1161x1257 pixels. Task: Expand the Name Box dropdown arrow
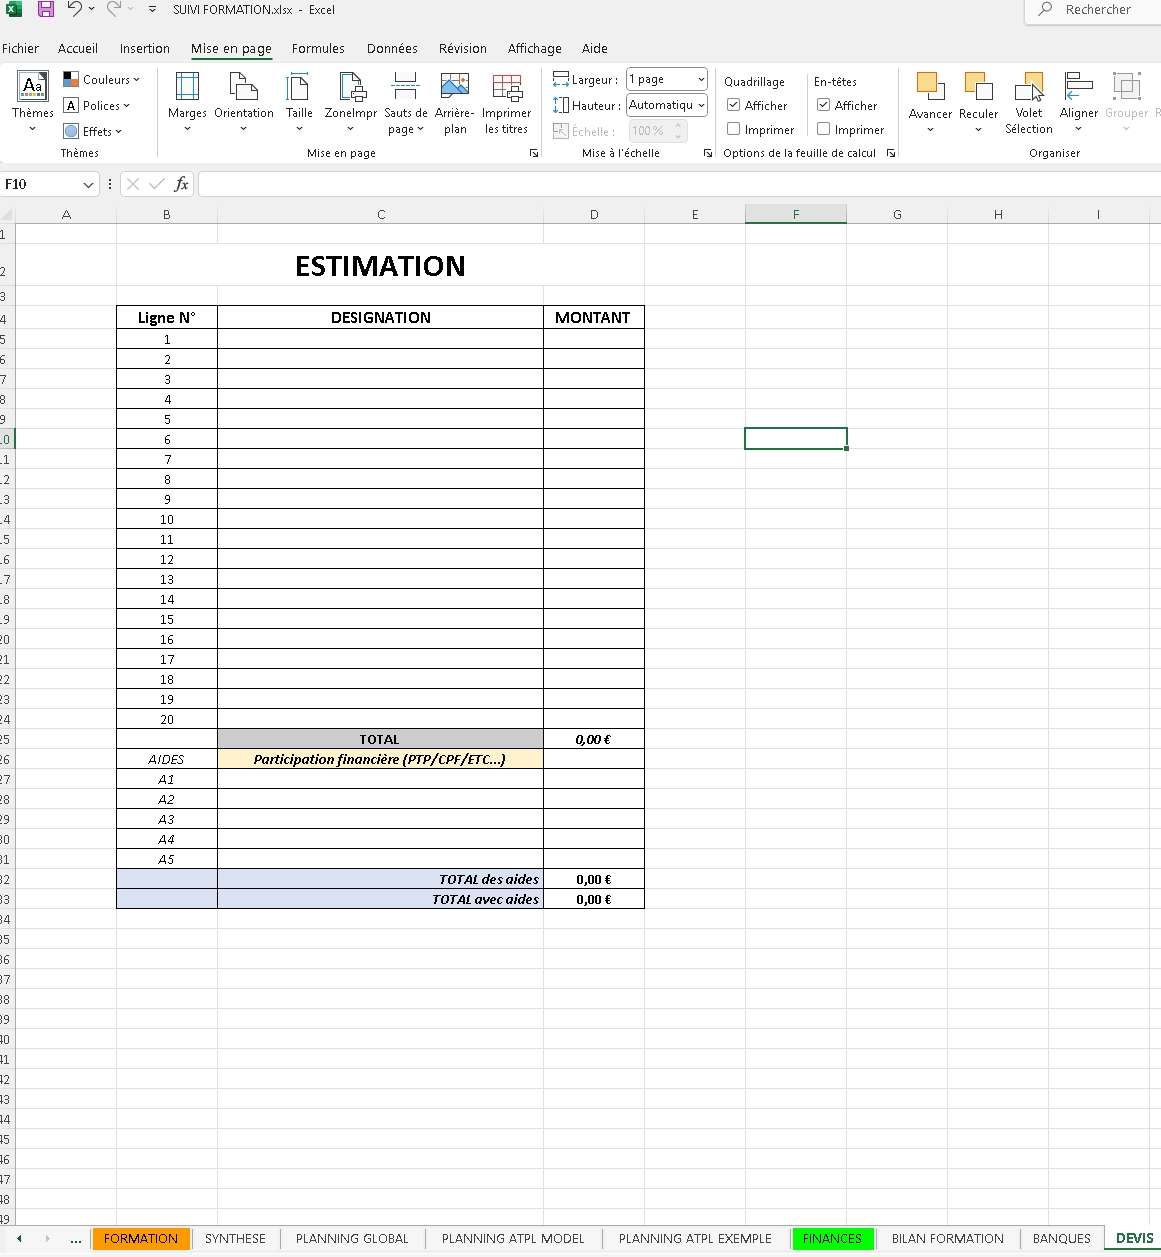(x=89, y=184)
